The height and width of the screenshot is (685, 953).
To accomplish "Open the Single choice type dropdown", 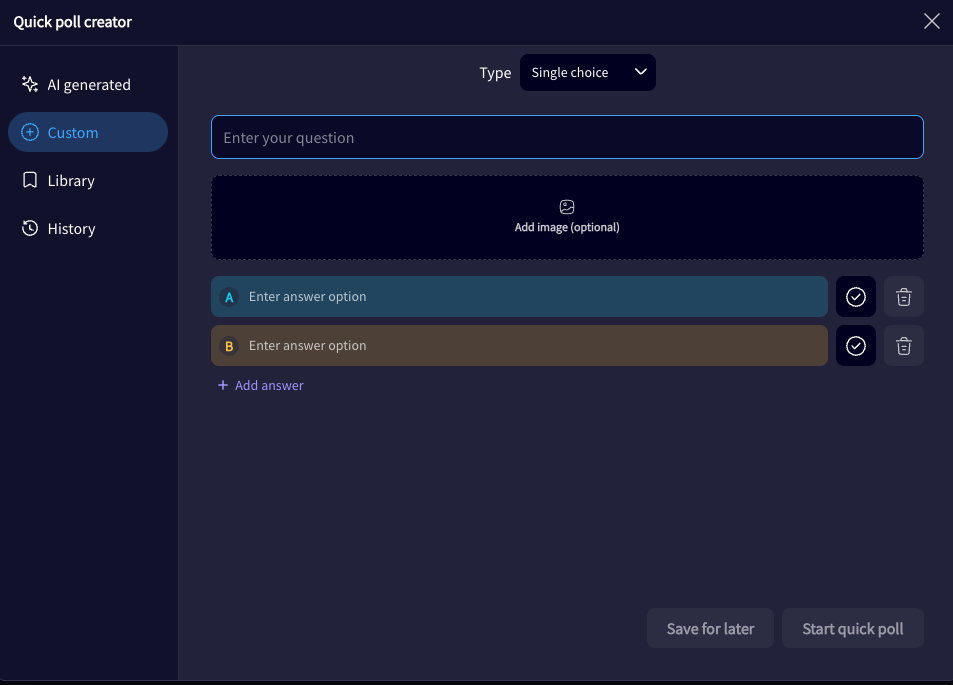I will pos(587,73).
